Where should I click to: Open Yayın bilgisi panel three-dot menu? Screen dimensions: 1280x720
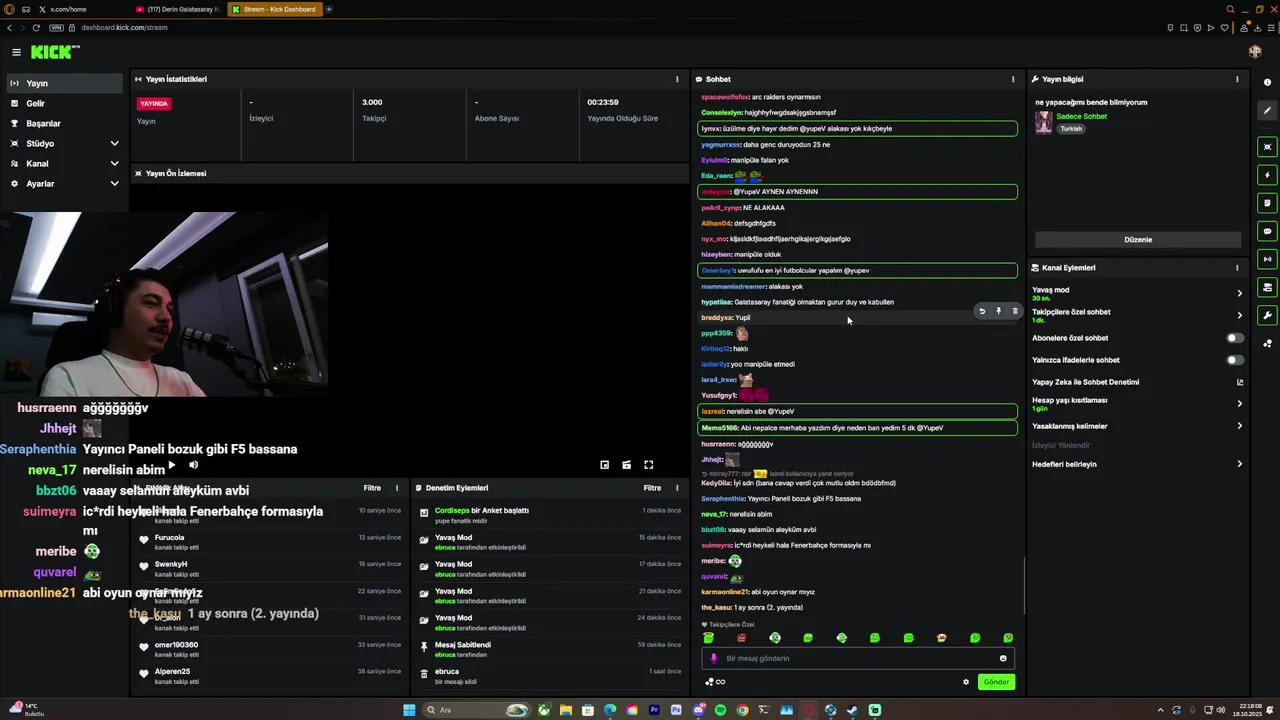pos(1237,79)
